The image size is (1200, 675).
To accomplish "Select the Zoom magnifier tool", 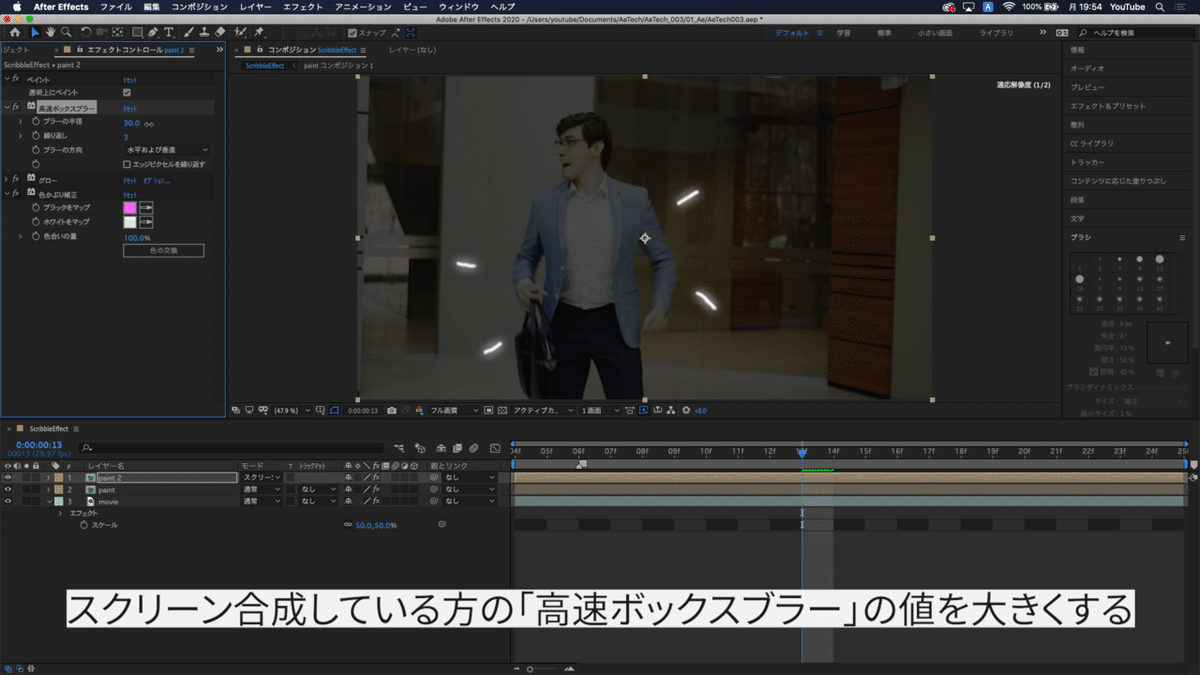I will (66, 32).
